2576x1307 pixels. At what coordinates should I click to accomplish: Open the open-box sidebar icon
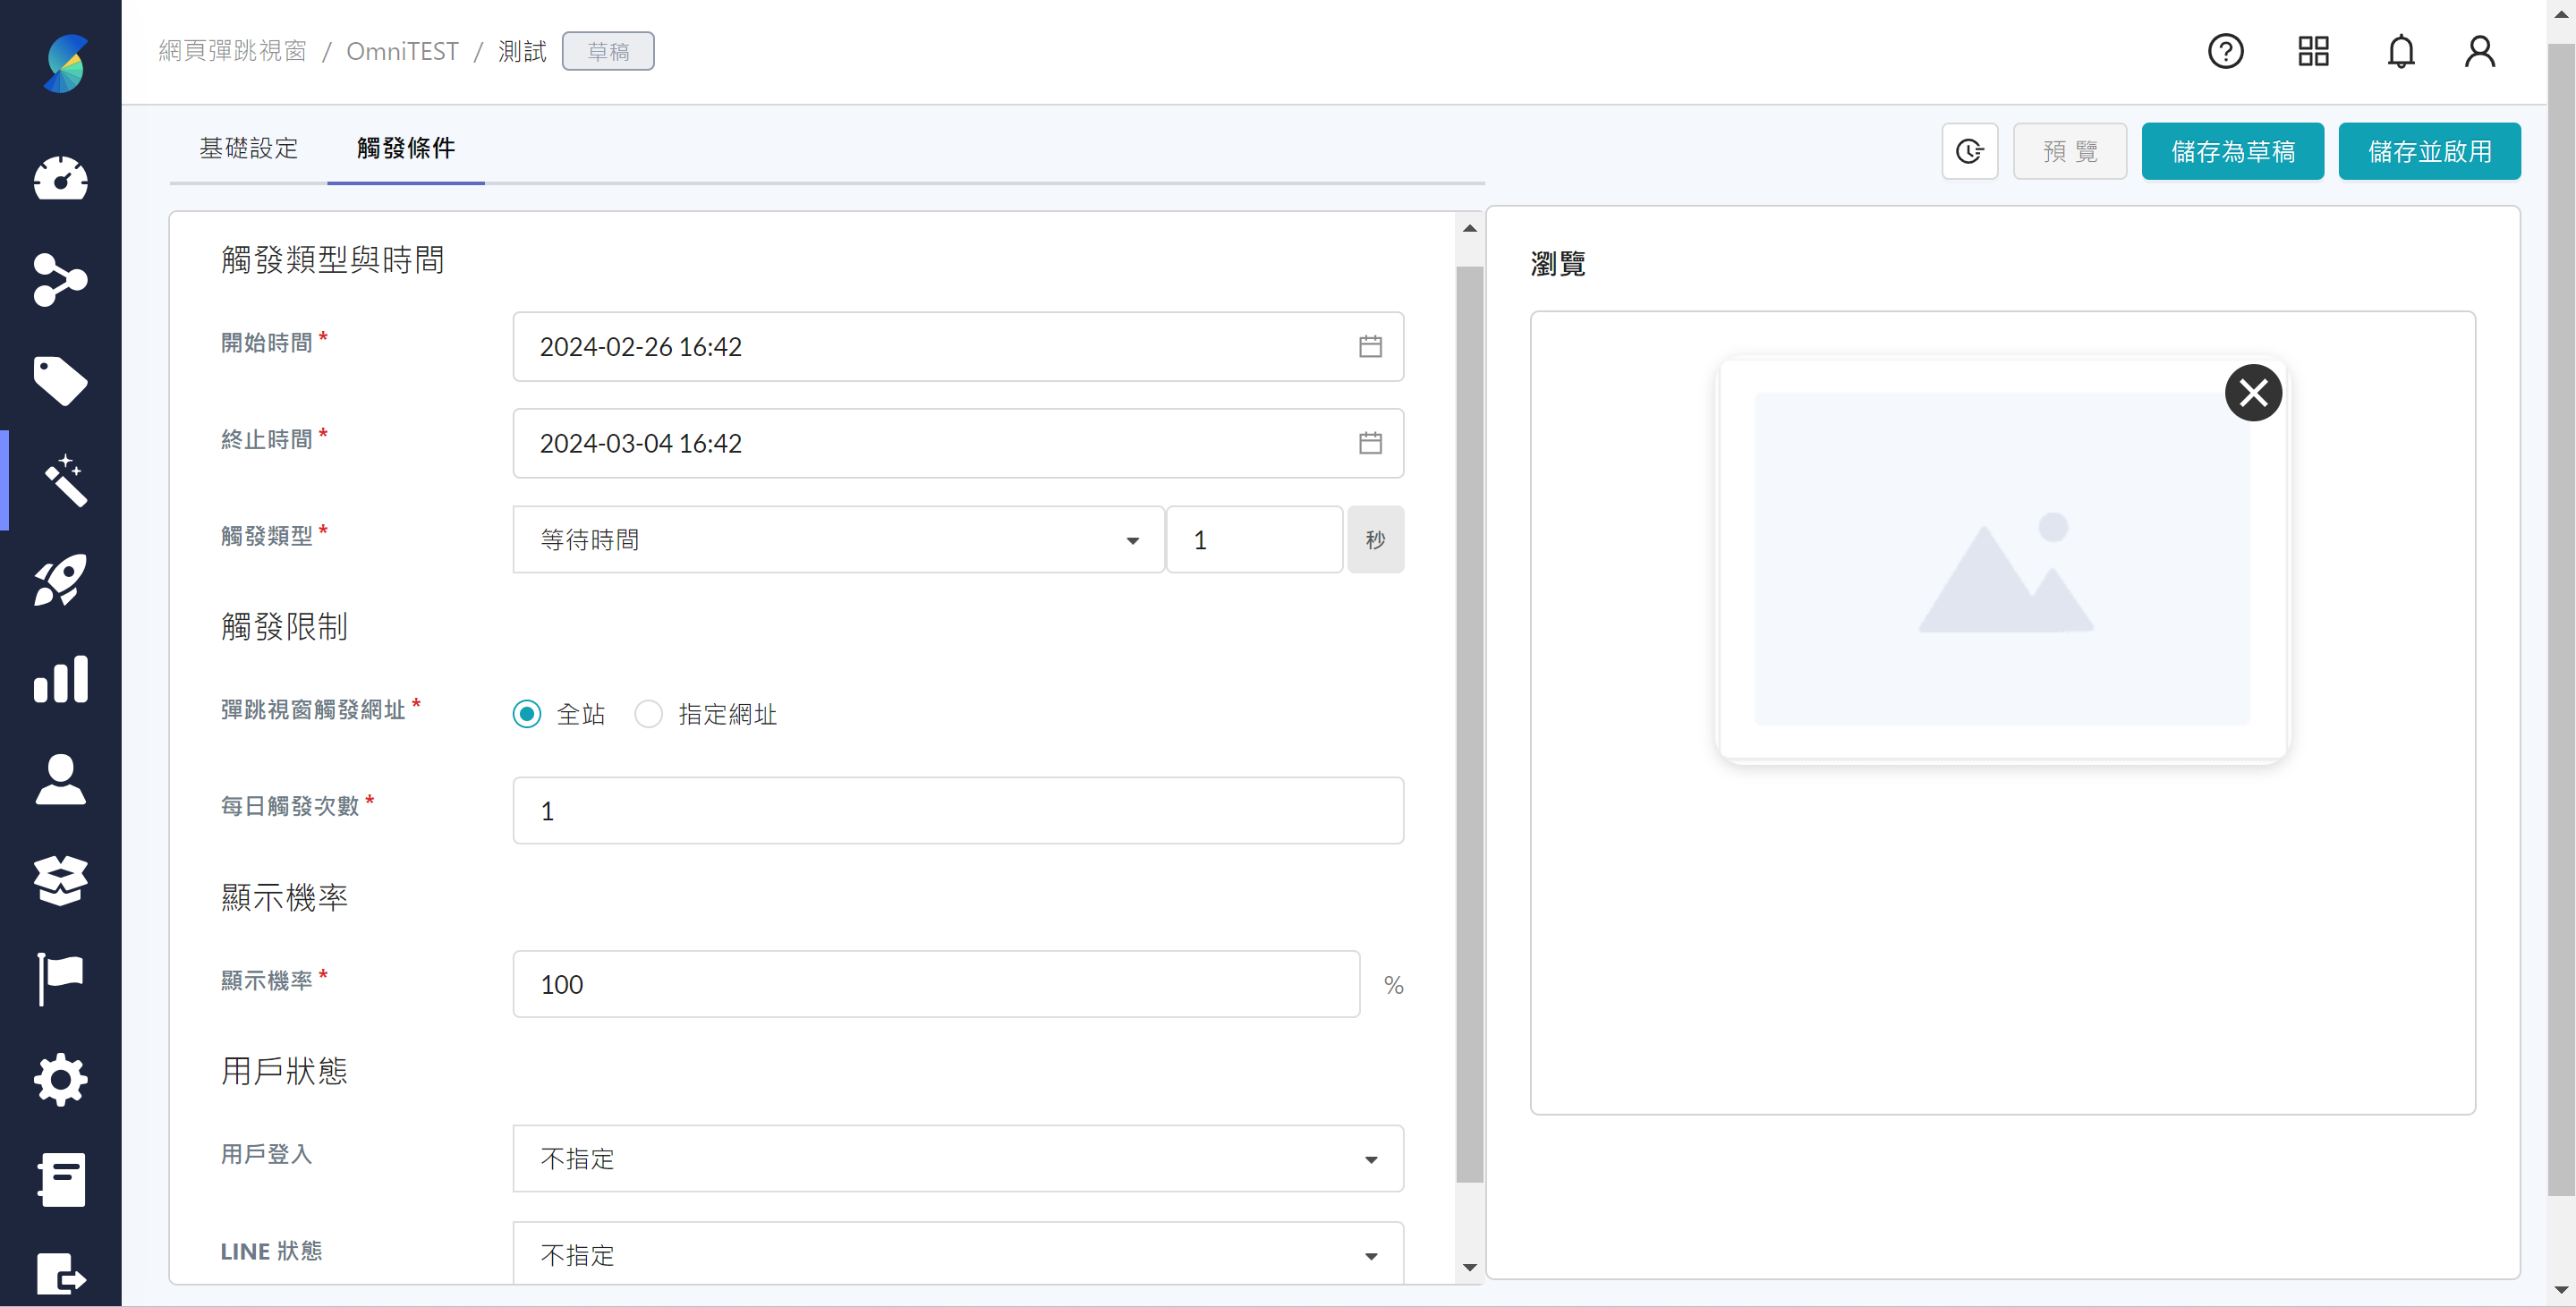click(x=61, y=880)
